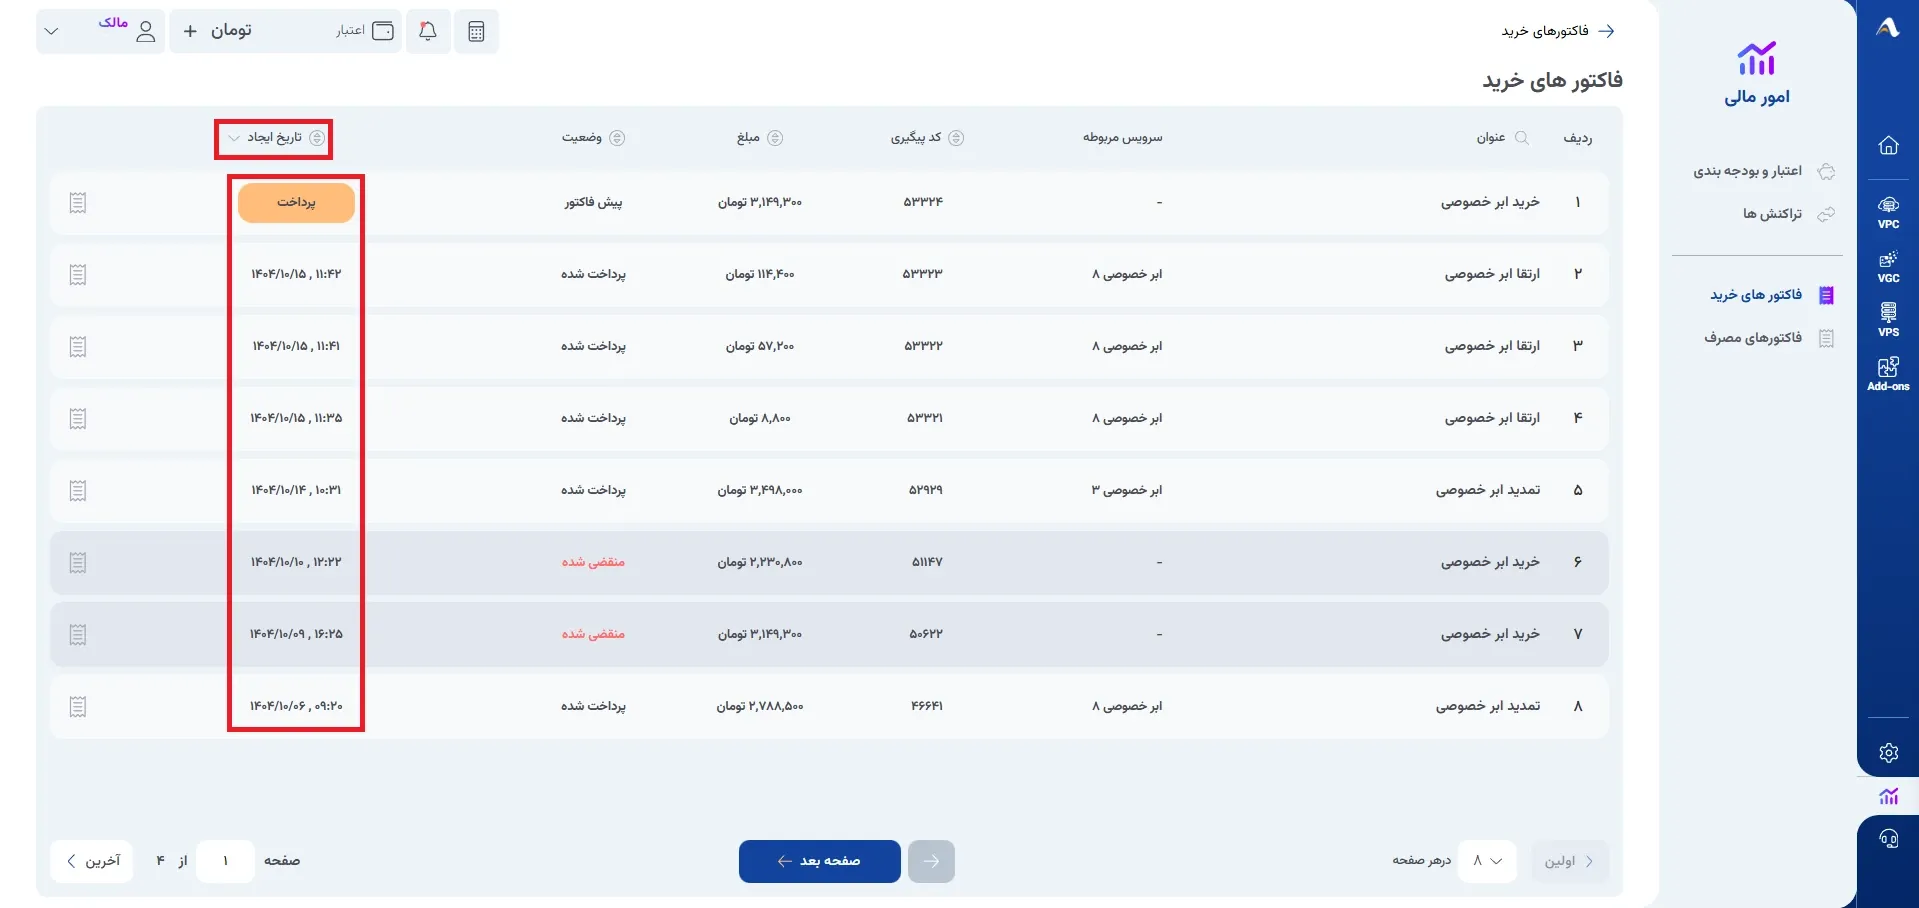Click date ۱۴۰۴/۱۰/۰۹ , ۱۶:۲۵ cell
Screen dimensions: 1919x908
(296, 634)
